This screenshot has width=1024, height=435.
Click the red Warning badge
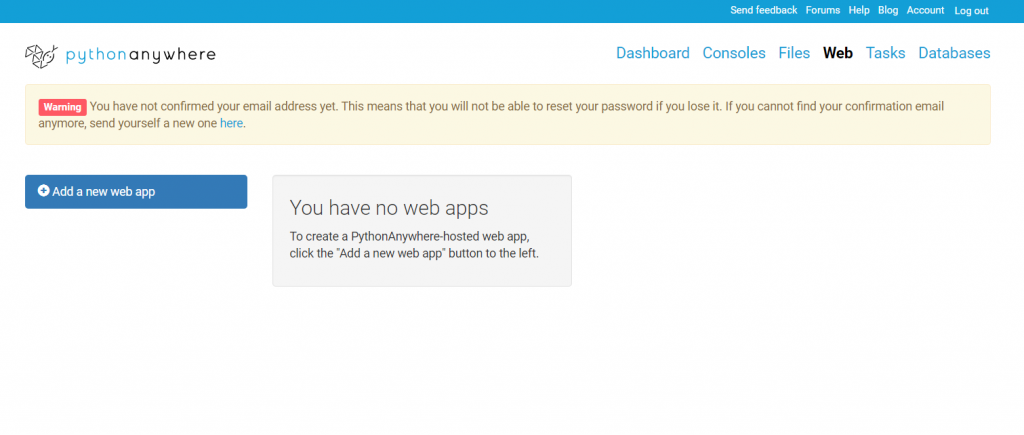[x=62, y=107]
